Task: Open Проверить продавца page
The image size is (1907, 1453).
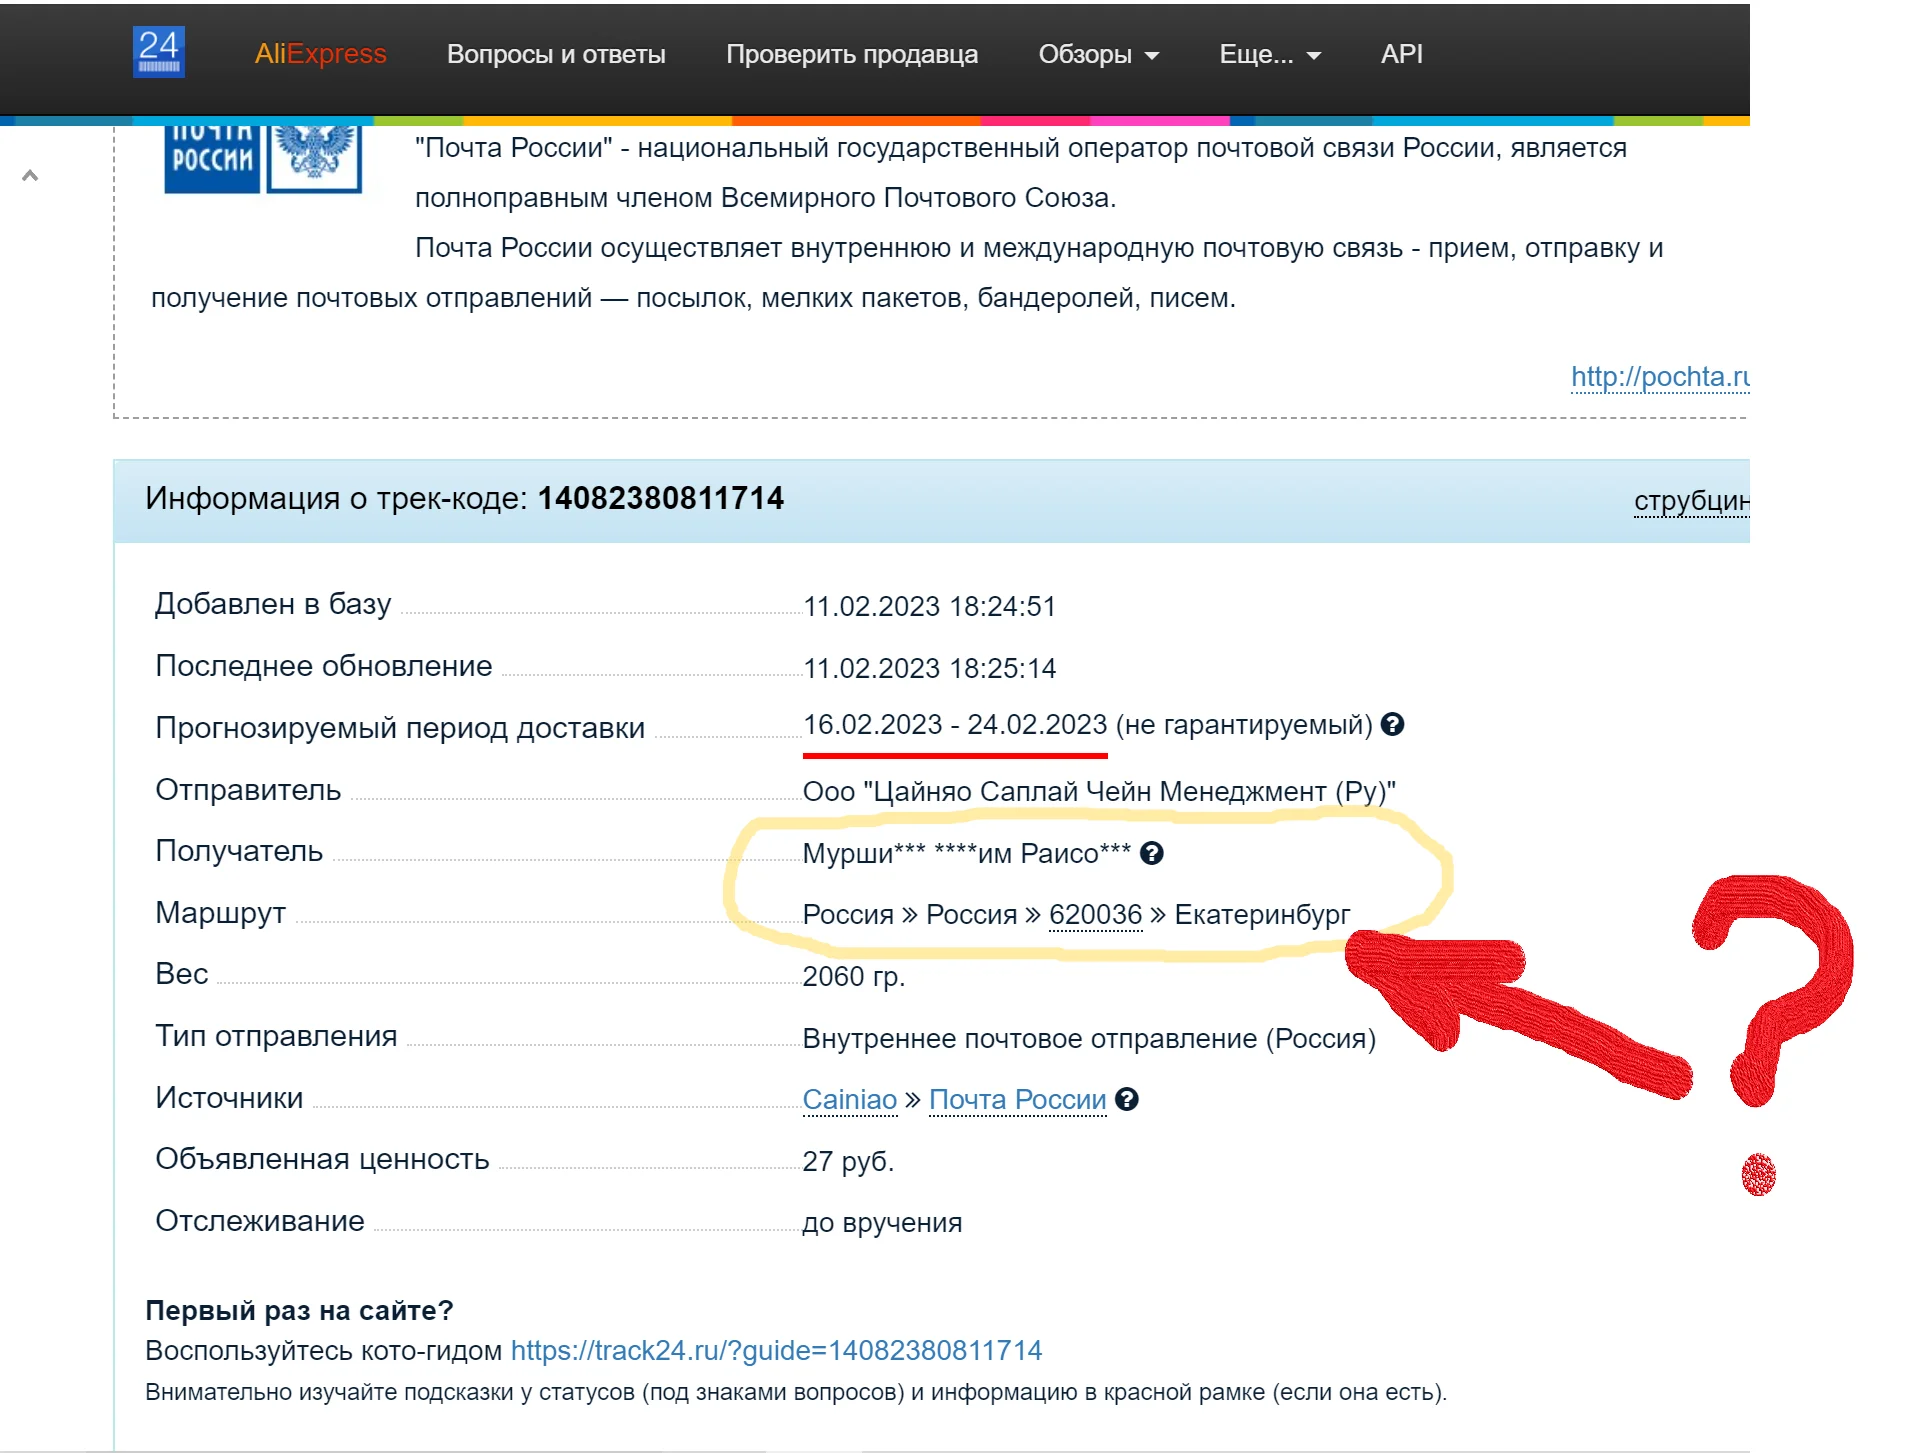Action: pos(852,54)
